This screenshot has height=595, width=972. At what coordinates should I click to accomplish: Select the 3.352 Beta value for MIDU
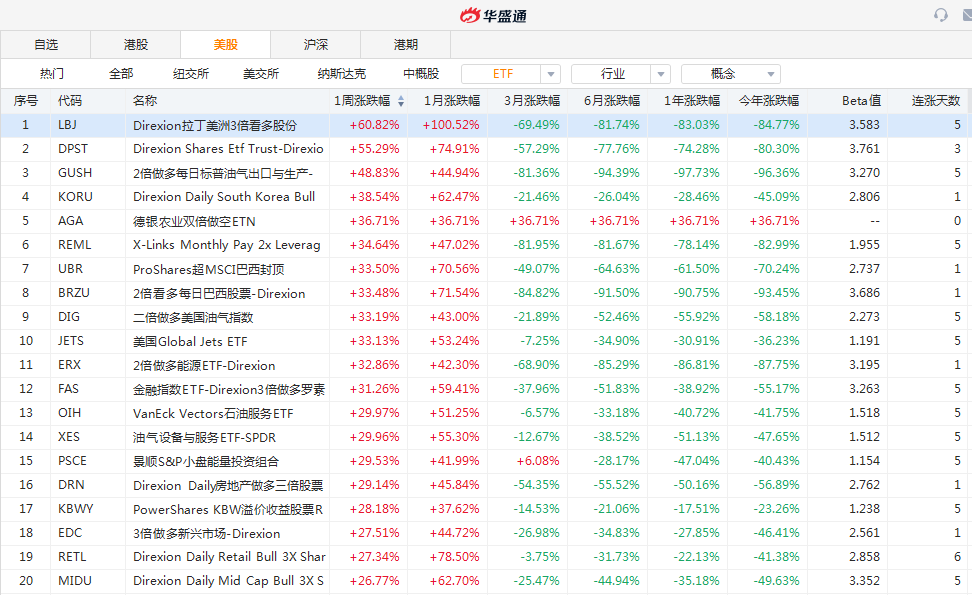coord(864,581)
